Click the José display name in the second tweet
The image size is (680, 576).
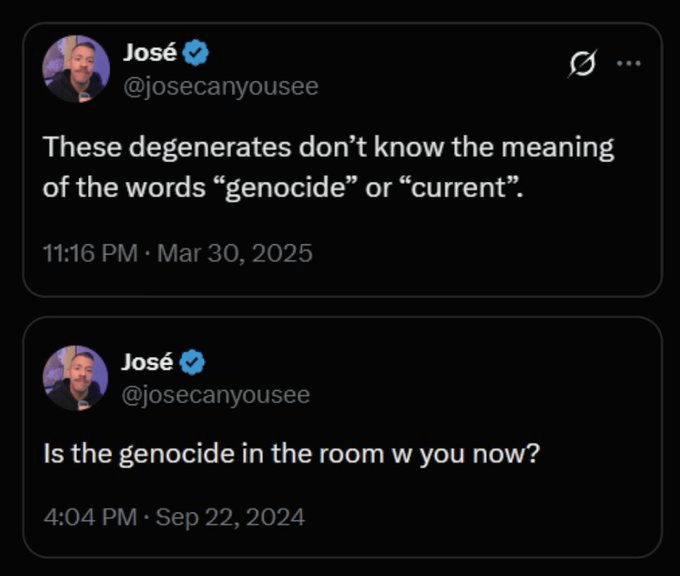coord(147,362)
